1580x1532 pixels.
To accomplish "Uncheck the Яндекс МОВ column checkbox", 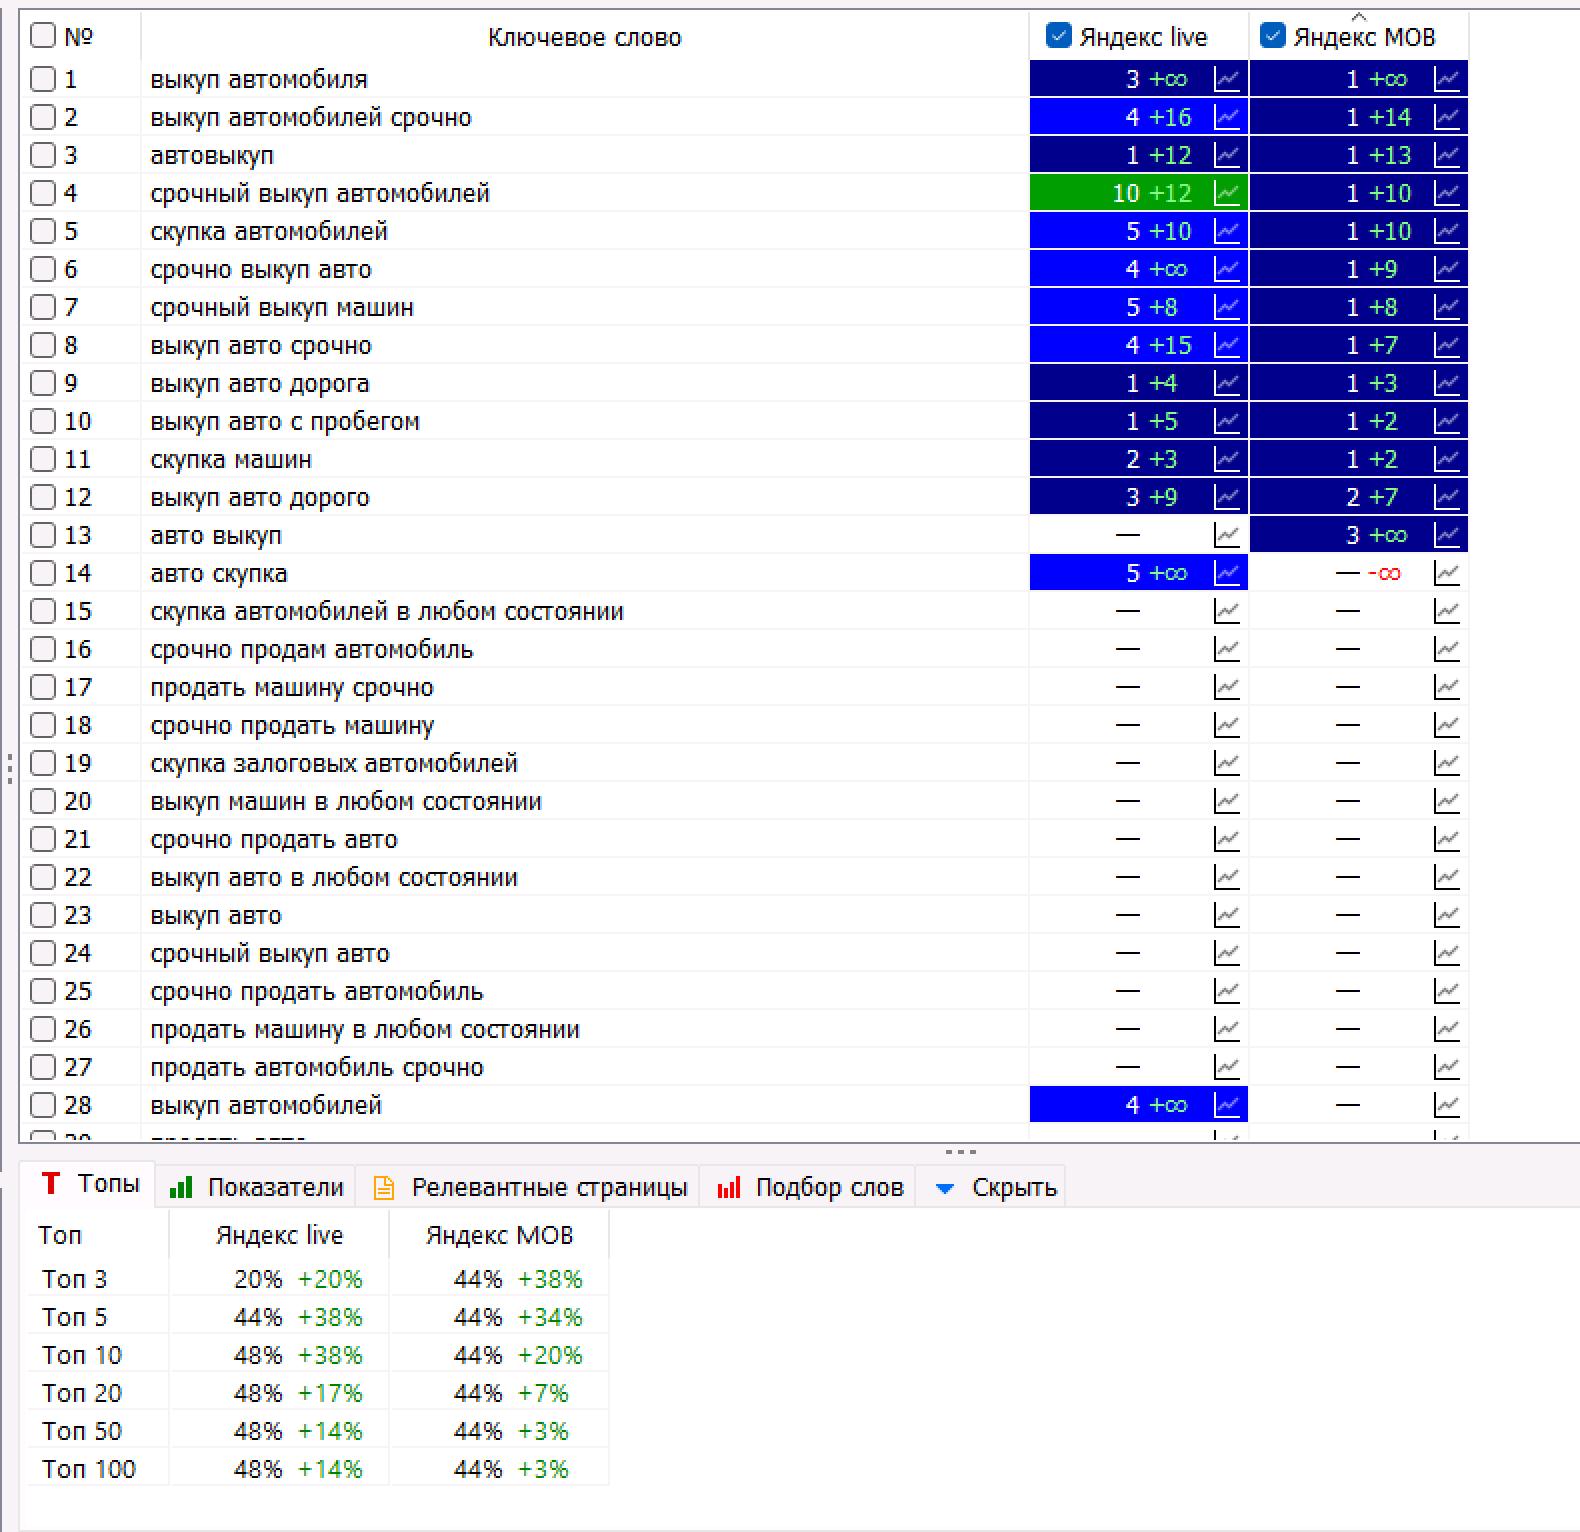I will click(1272, 37).
